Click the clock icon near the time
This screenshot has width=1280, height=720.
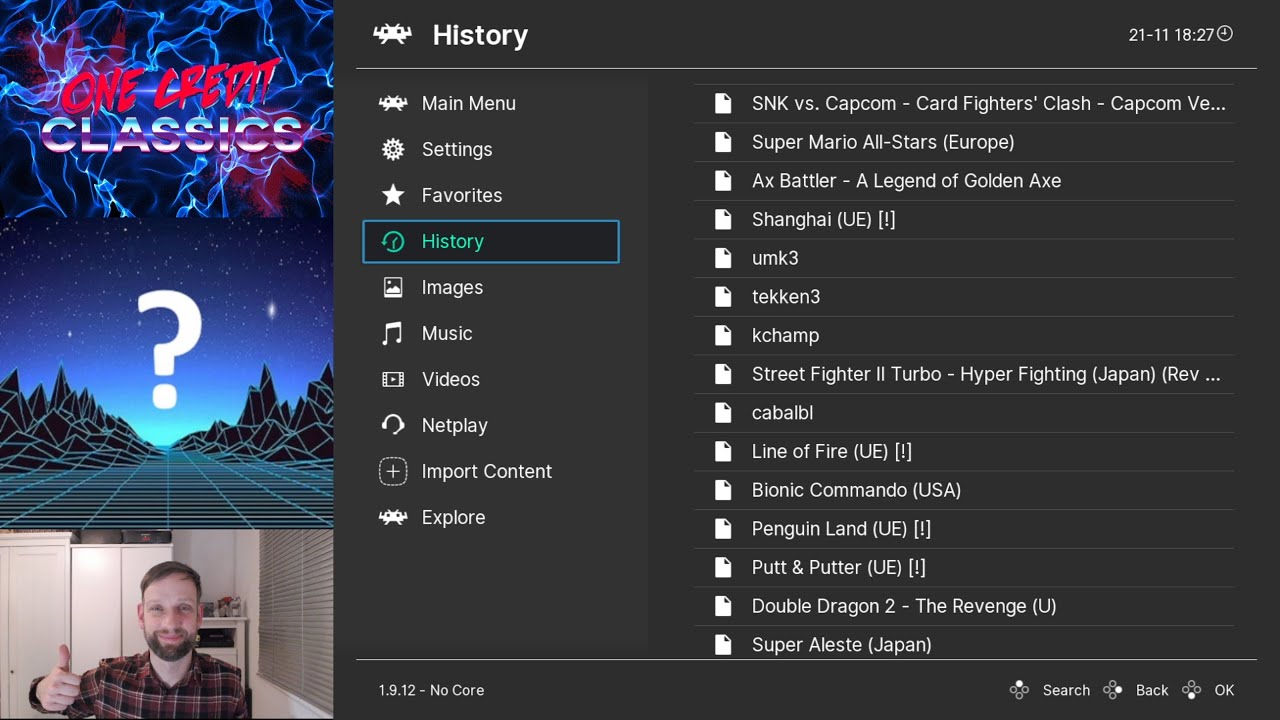1225,34
